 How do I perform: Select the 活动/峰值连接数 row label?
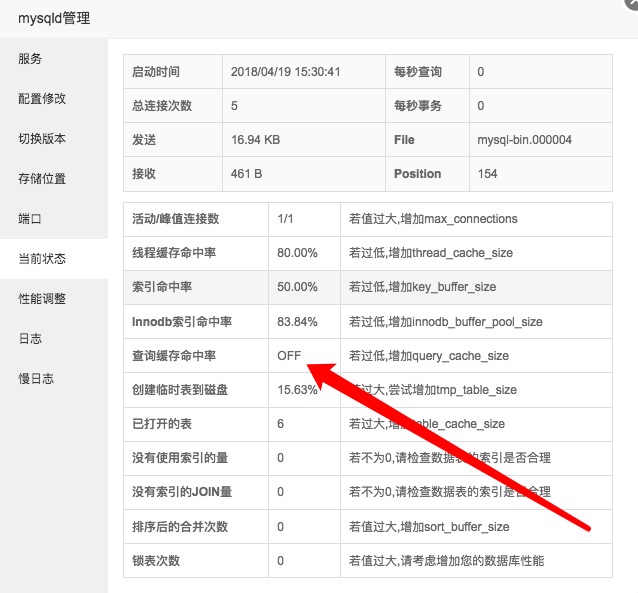click(x=175, y=219)
